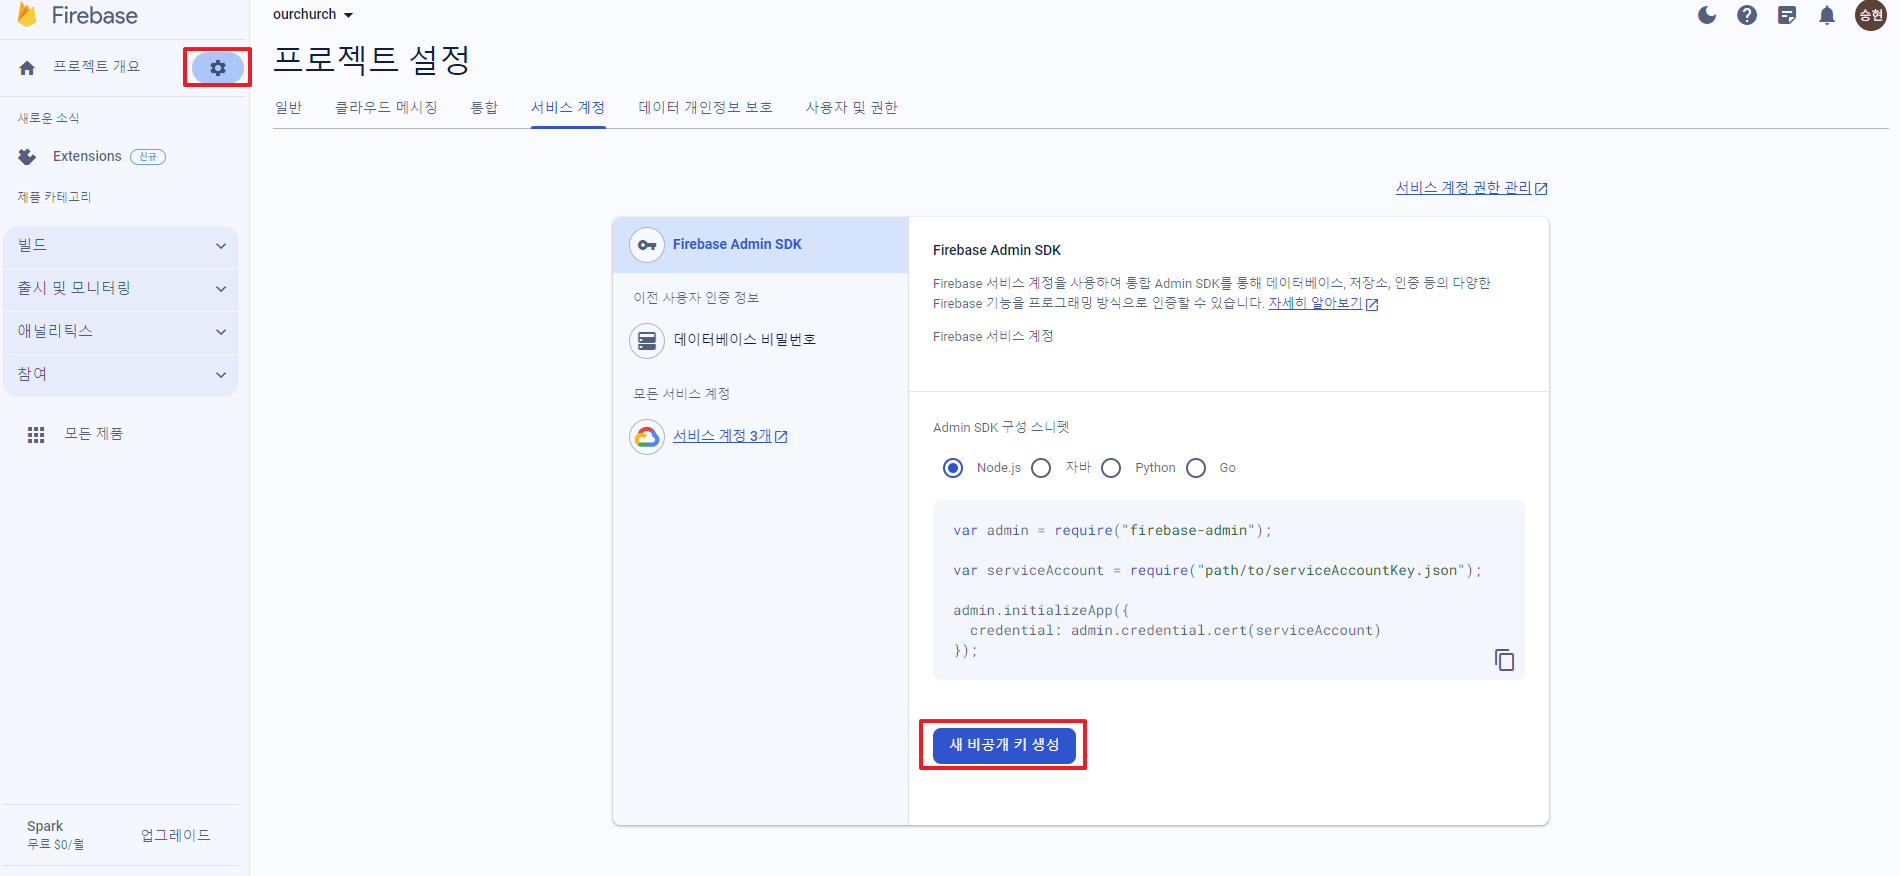Viewport: 1900px width, 876px height.
Task: Click the Firebase Admin SDK key icon
Action: [x=647, y=245]
